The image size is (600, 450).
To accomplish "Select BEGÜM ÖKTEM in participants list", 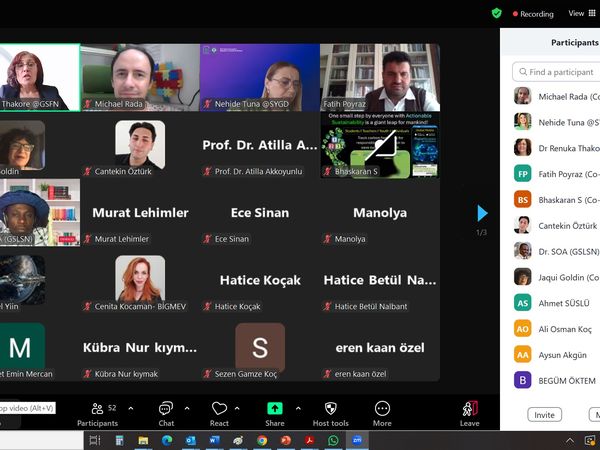I will (557, 381).
